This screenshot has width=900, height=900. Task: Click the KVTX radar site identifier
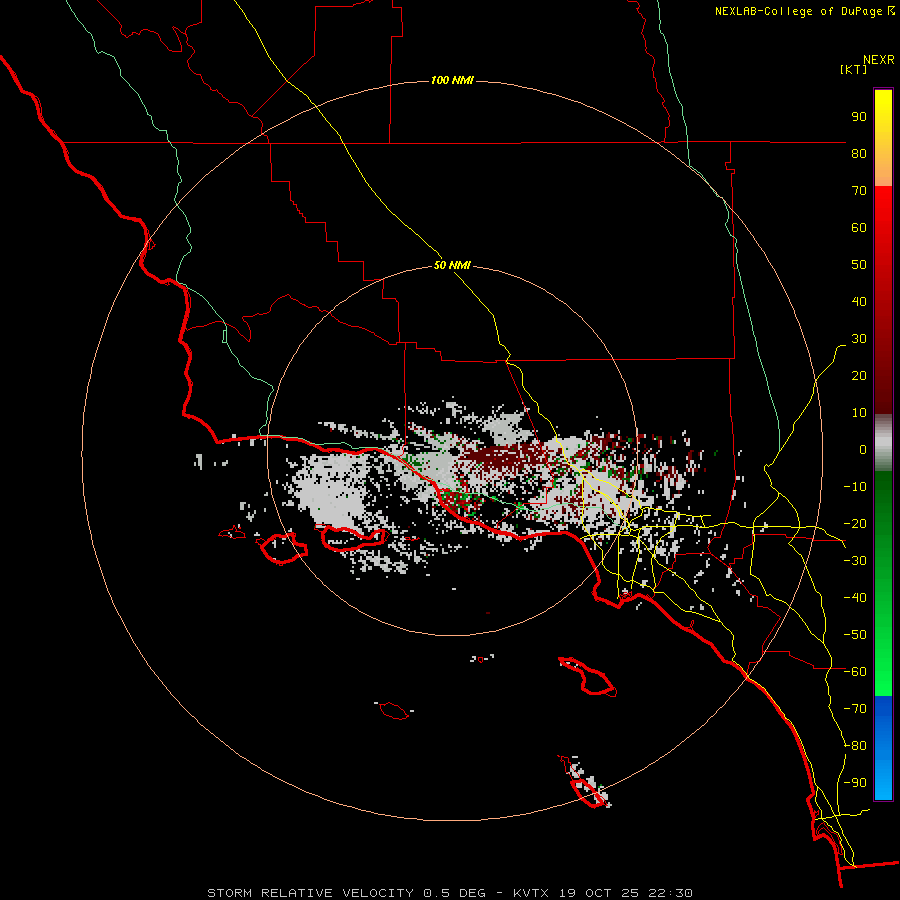(x=532, y=893)
